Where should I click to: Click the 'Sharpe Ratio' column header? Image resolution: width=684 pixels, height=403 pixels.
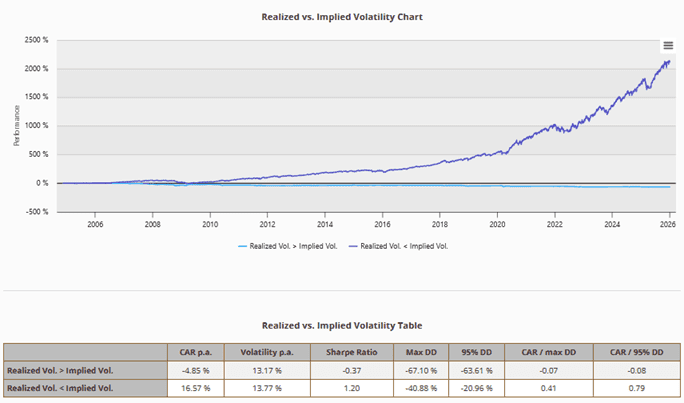point(340,351)
